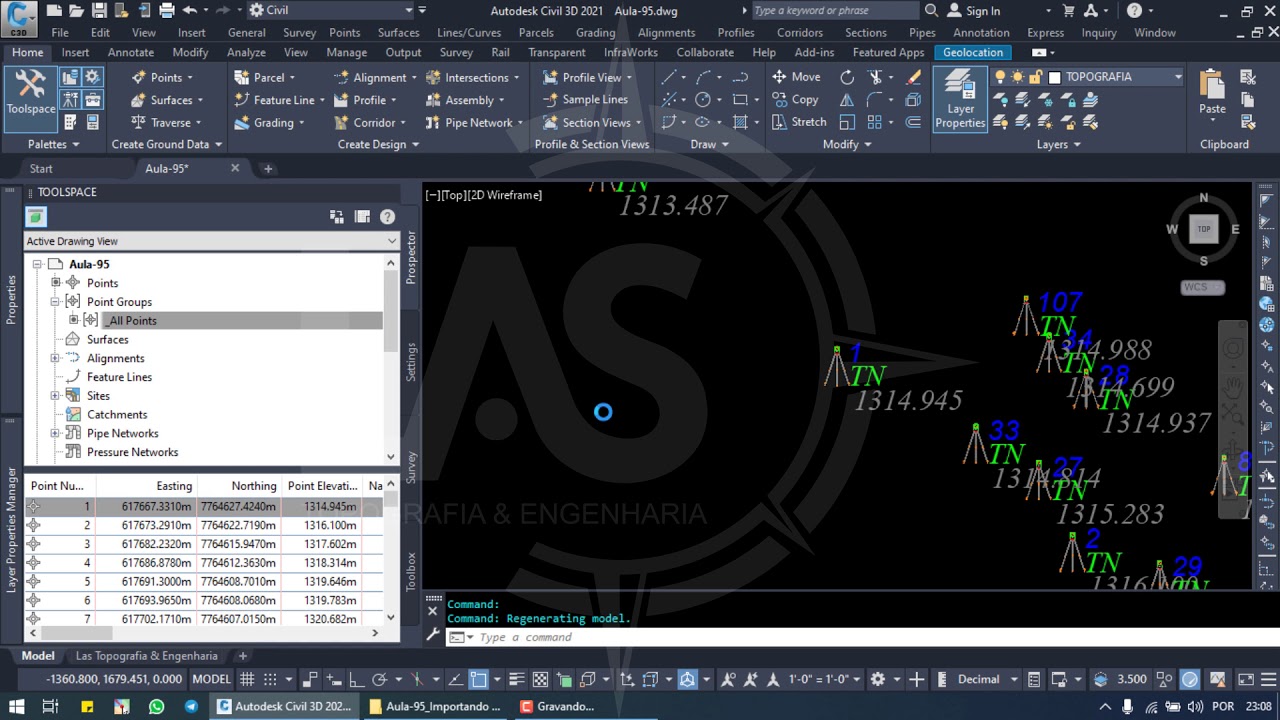Add new drawing tab plus button
The width and height of the screenshot is (1280, 720).
pos(267,168)
